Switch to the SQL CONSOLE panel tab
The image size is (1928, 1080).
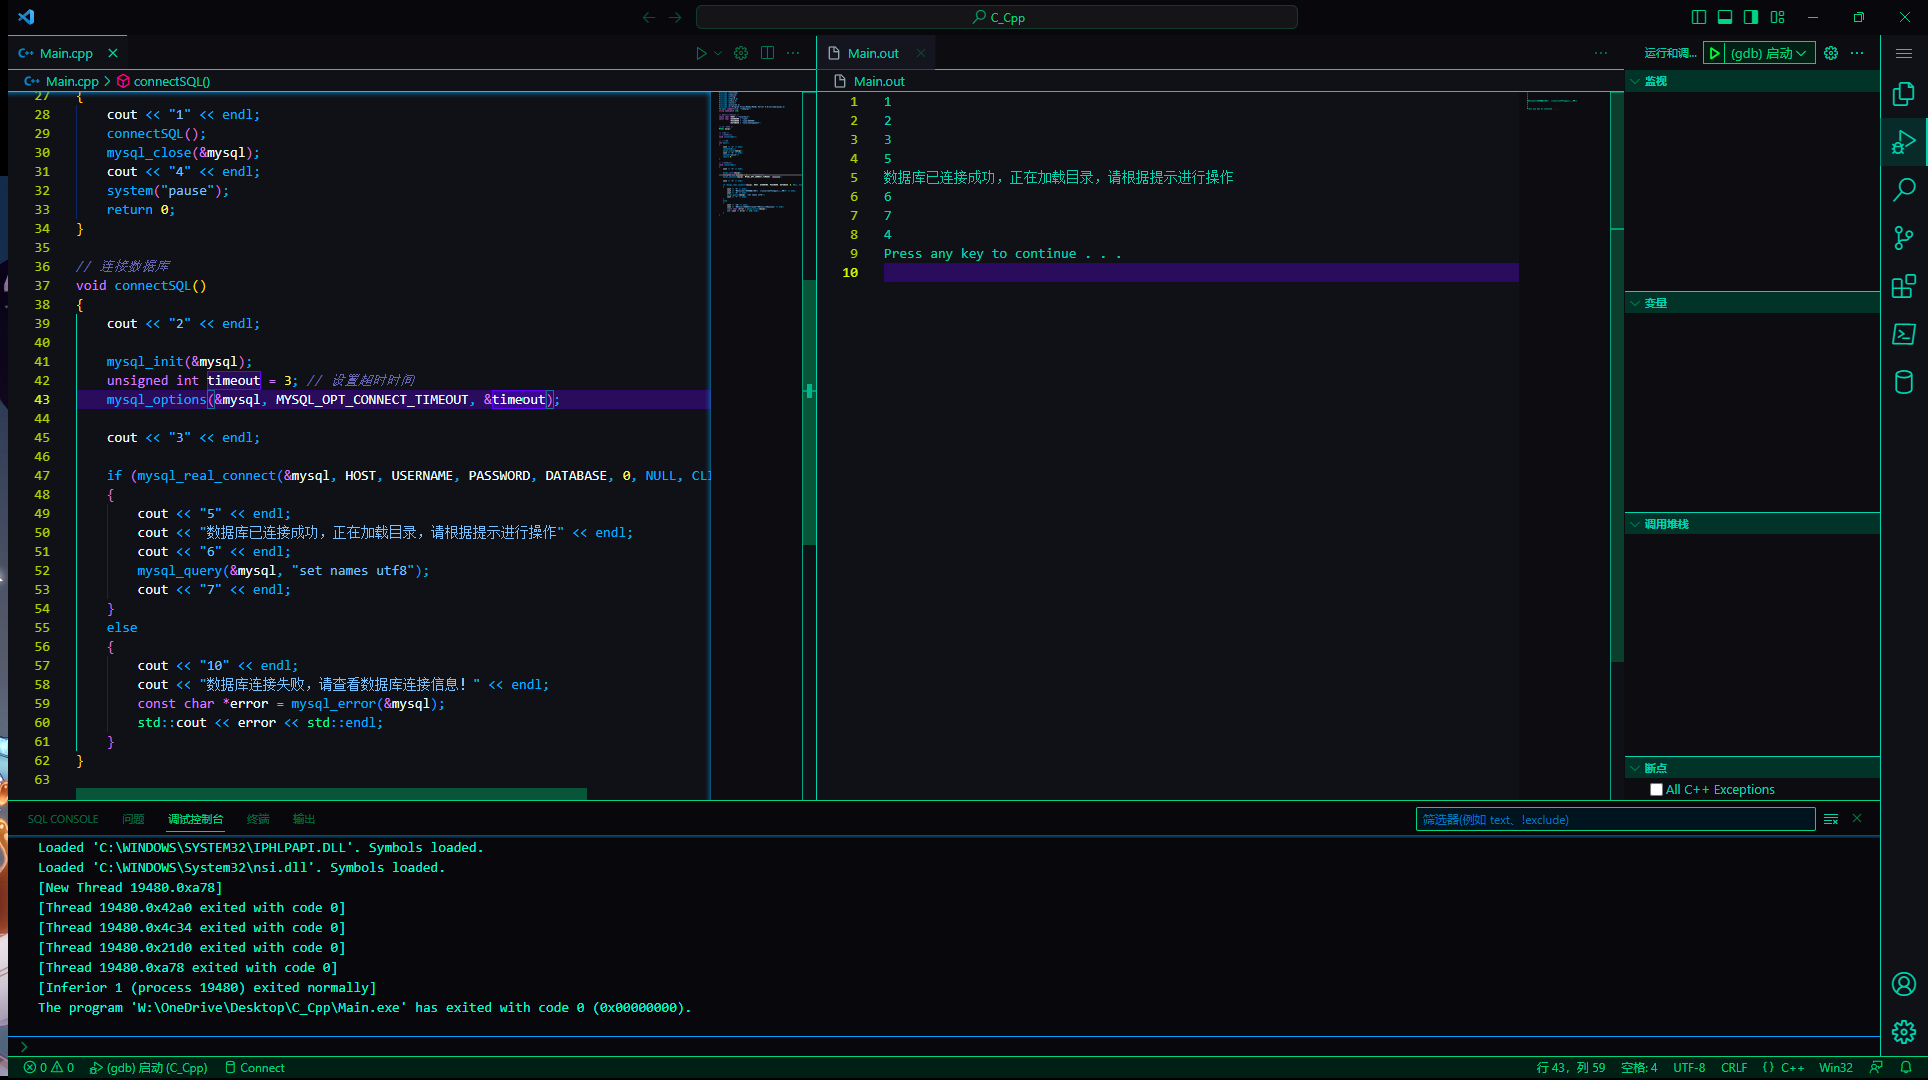pos(62,819)
